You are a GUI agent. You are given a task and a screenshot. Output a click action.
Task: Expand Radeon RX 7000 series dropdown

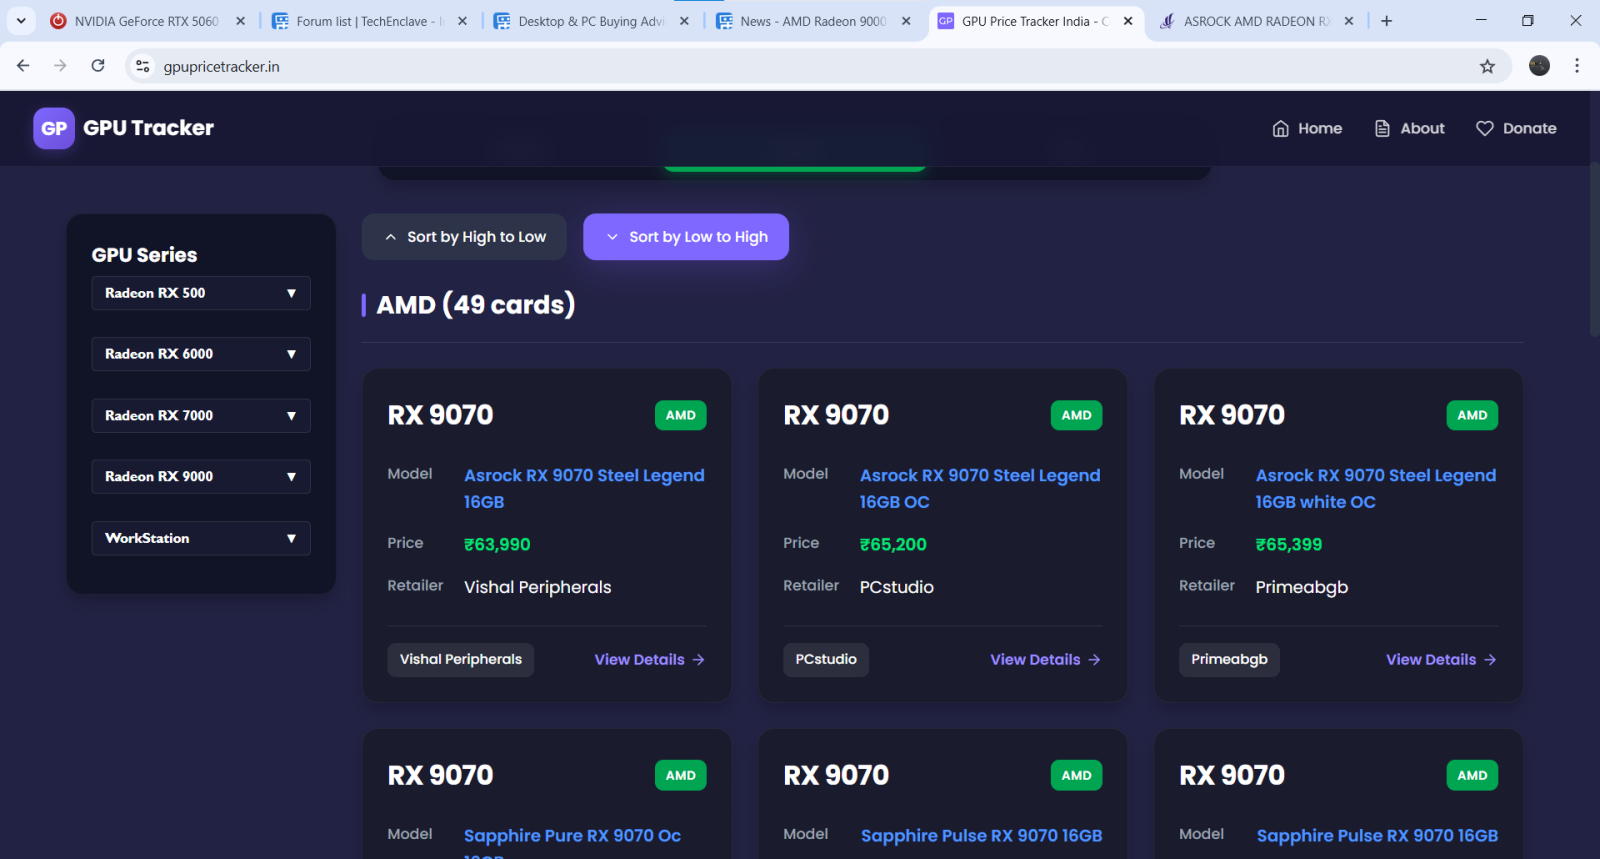coord(201,416)
